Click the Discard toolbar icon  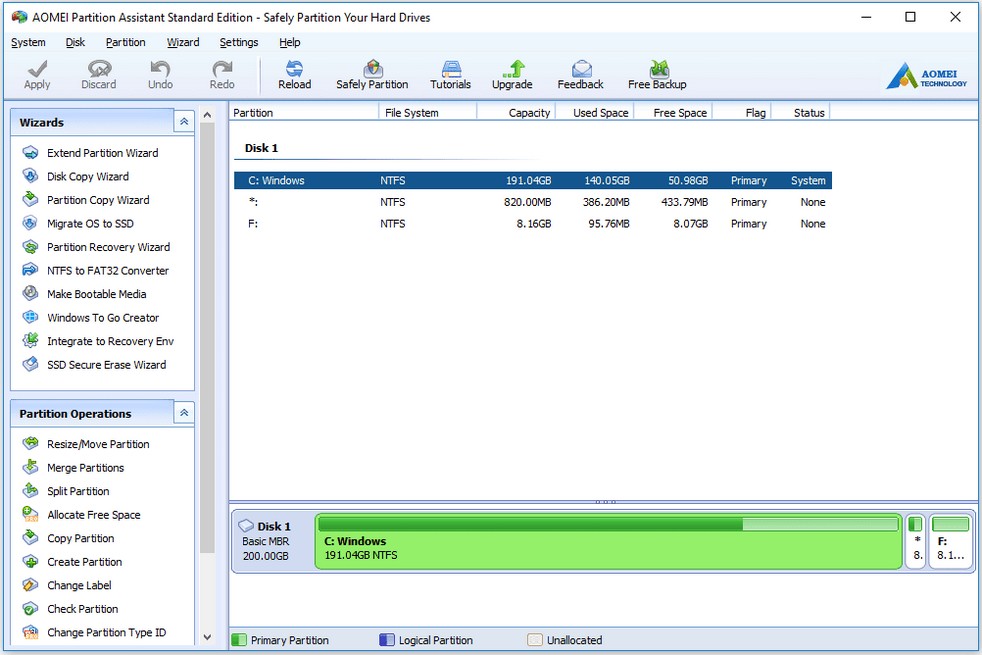tap(99, 68)
